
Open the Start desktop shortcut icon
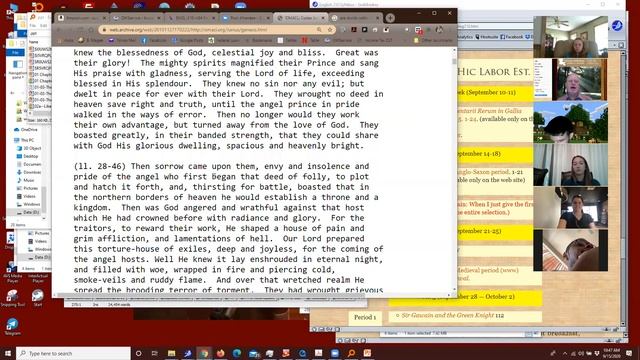click(x=38, y=298)
